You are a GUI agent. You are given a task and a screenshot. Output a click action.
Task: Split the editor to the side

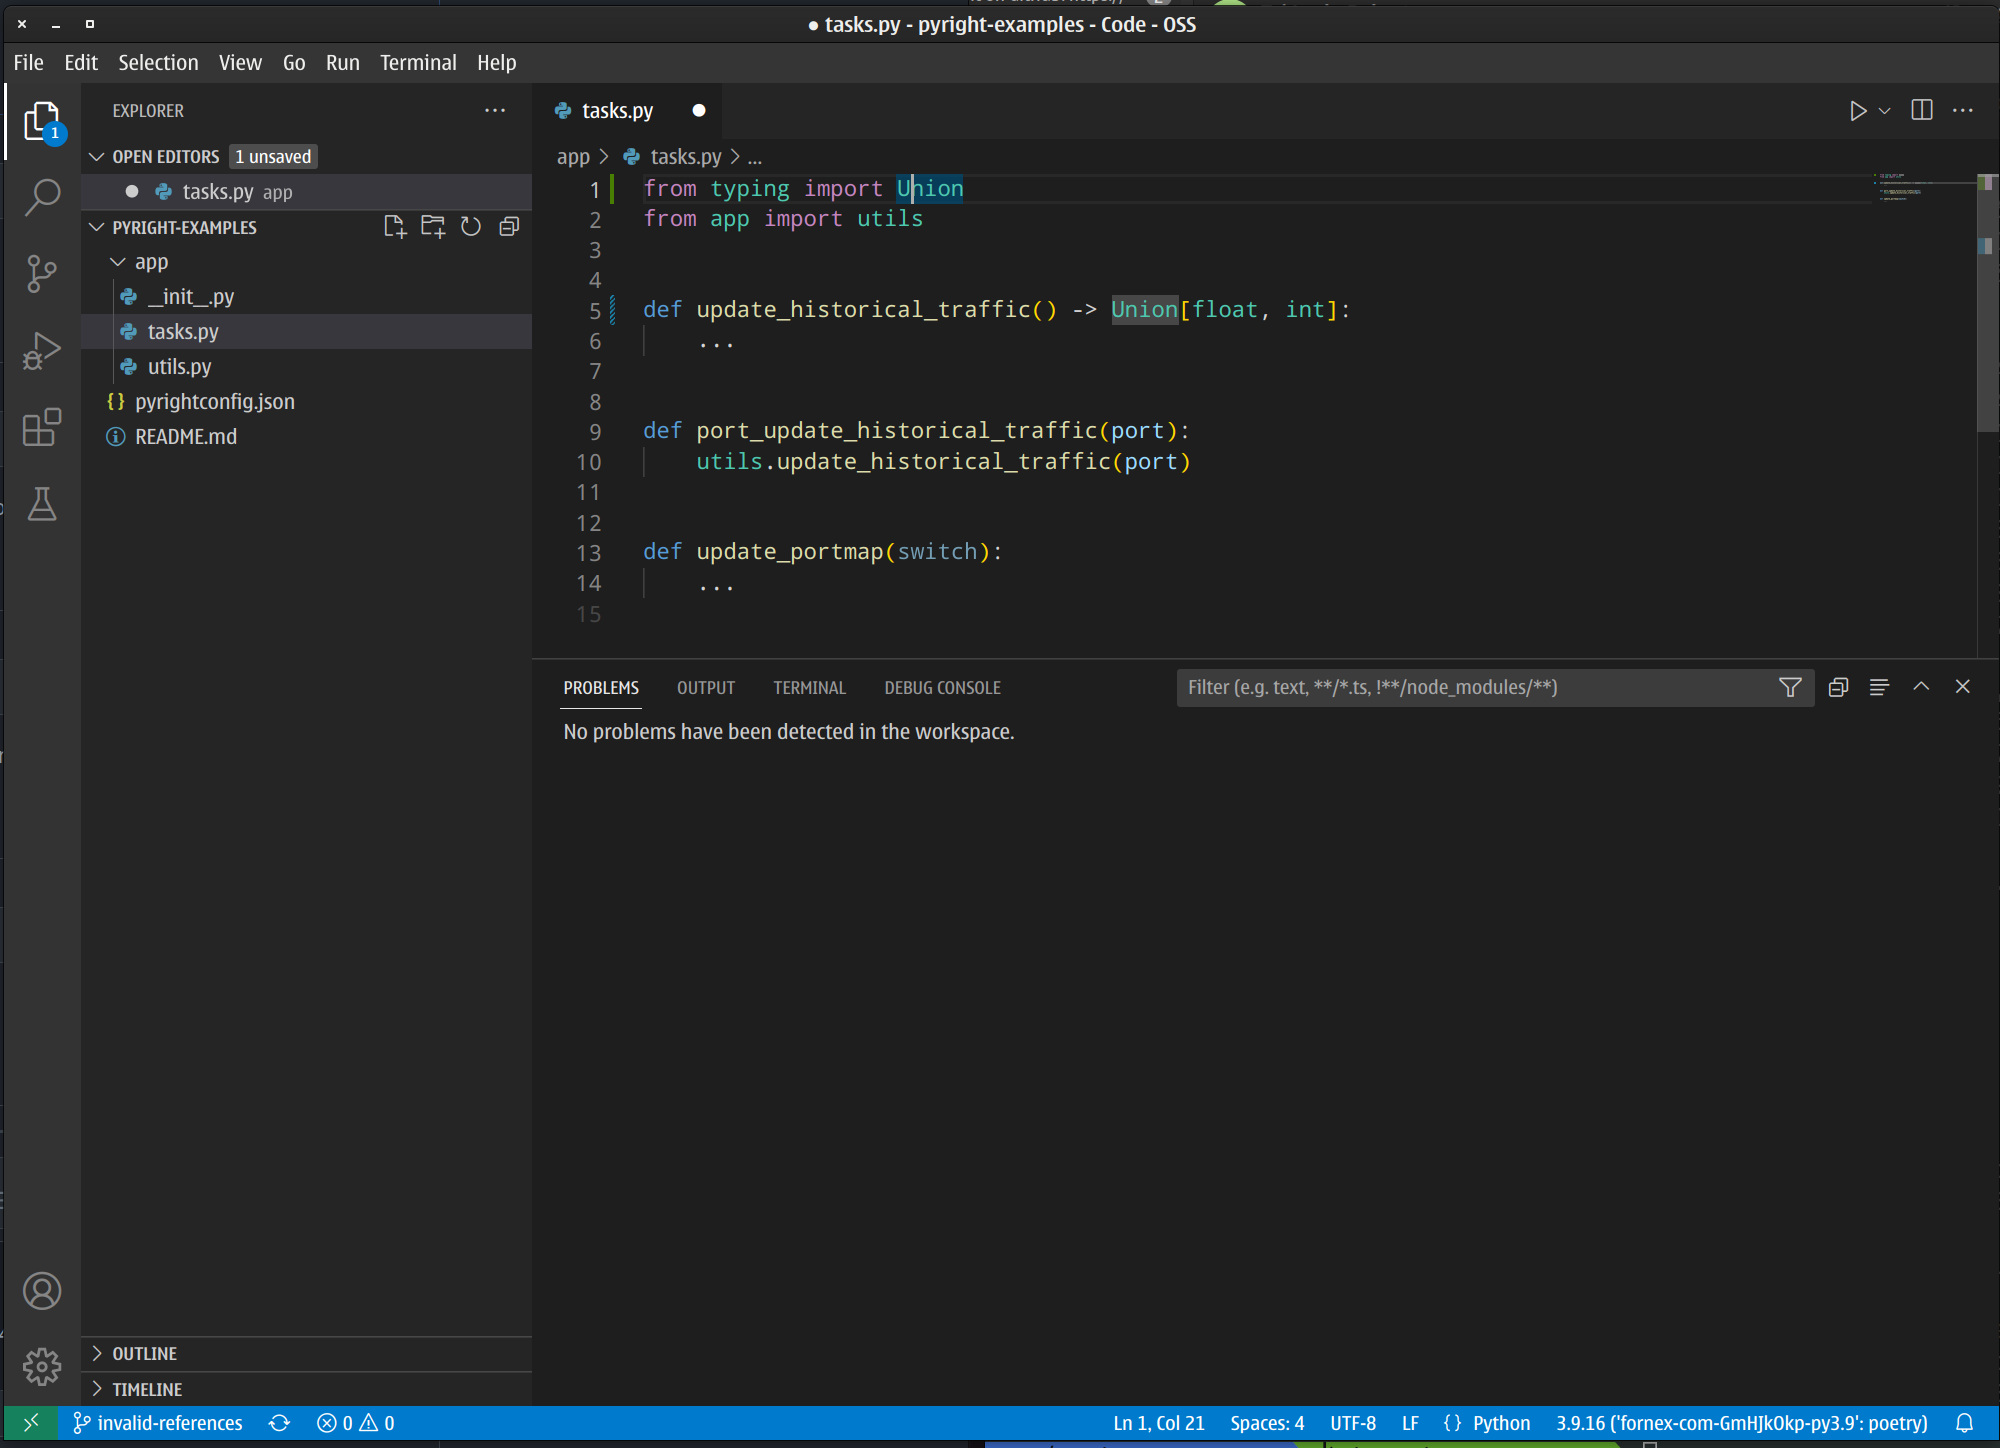click(1923, 110)
